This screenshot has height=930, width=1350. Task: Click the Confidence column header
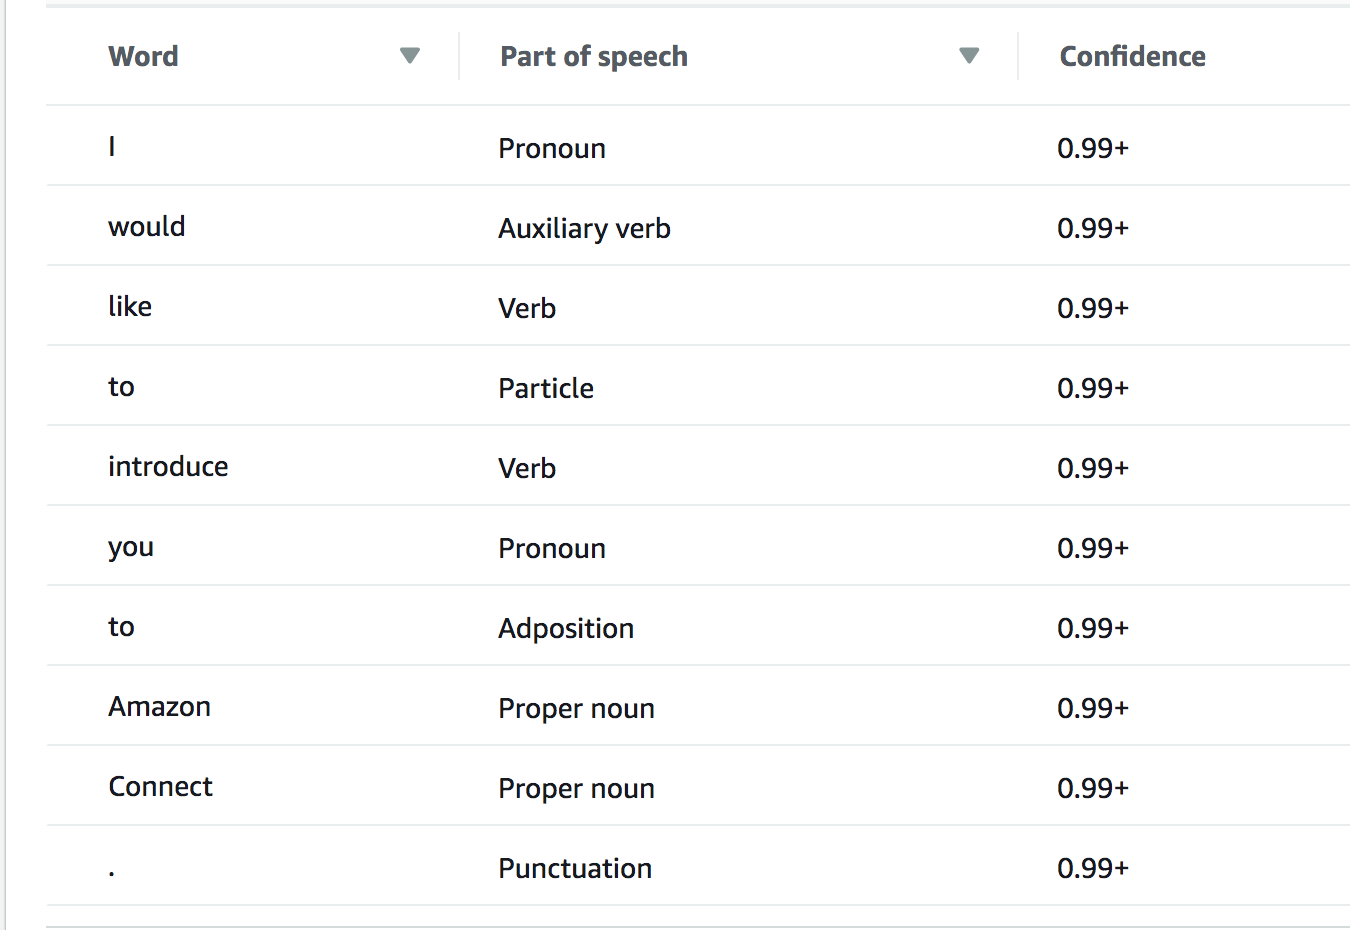[1132, 56]
